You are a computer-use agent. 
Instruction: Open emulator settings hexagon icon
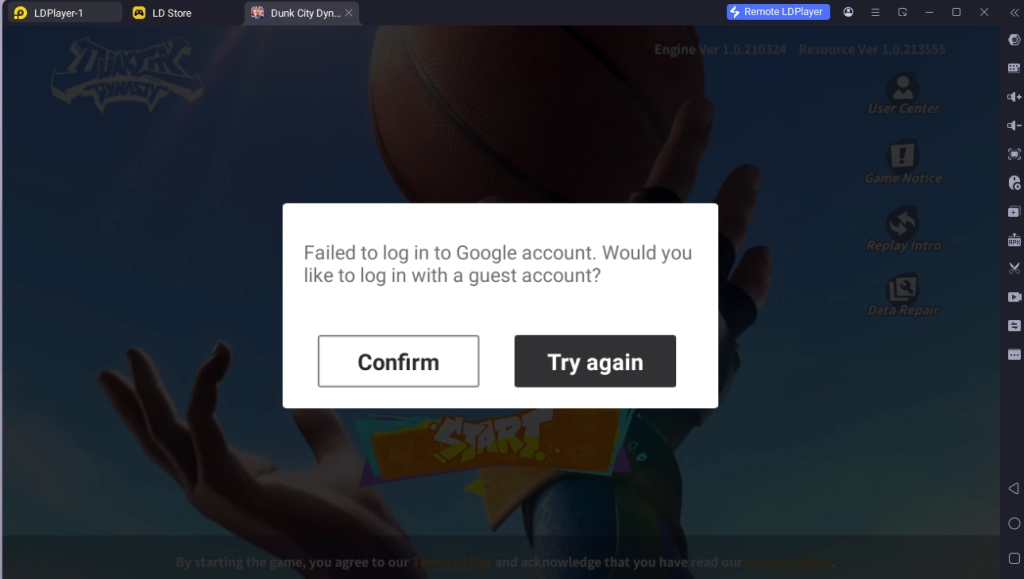coord(1014,40)
